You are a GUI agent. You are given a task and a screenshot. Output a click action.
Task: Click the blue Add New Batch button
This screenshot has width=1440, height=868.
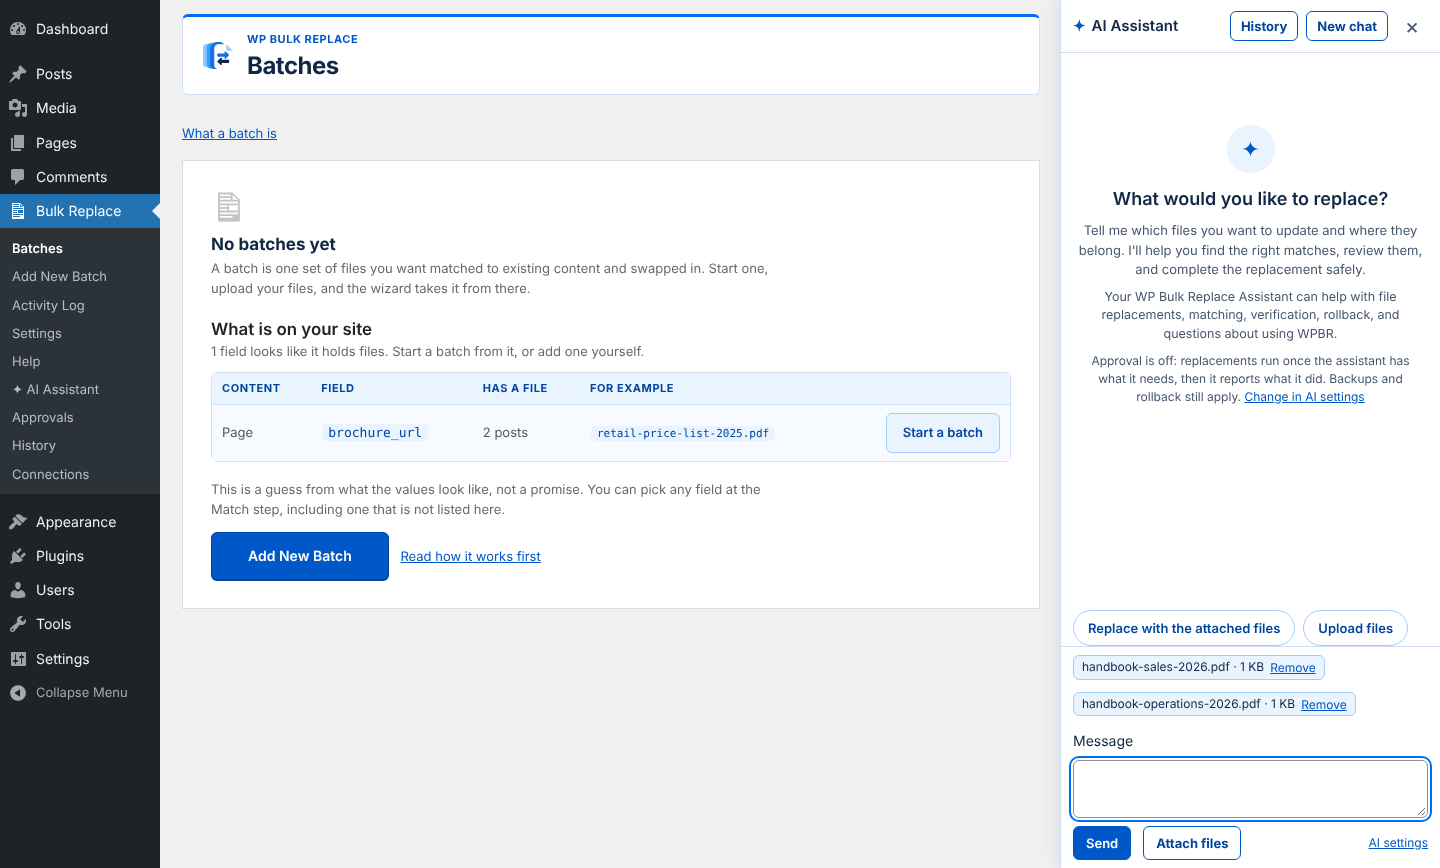point(300,556)
